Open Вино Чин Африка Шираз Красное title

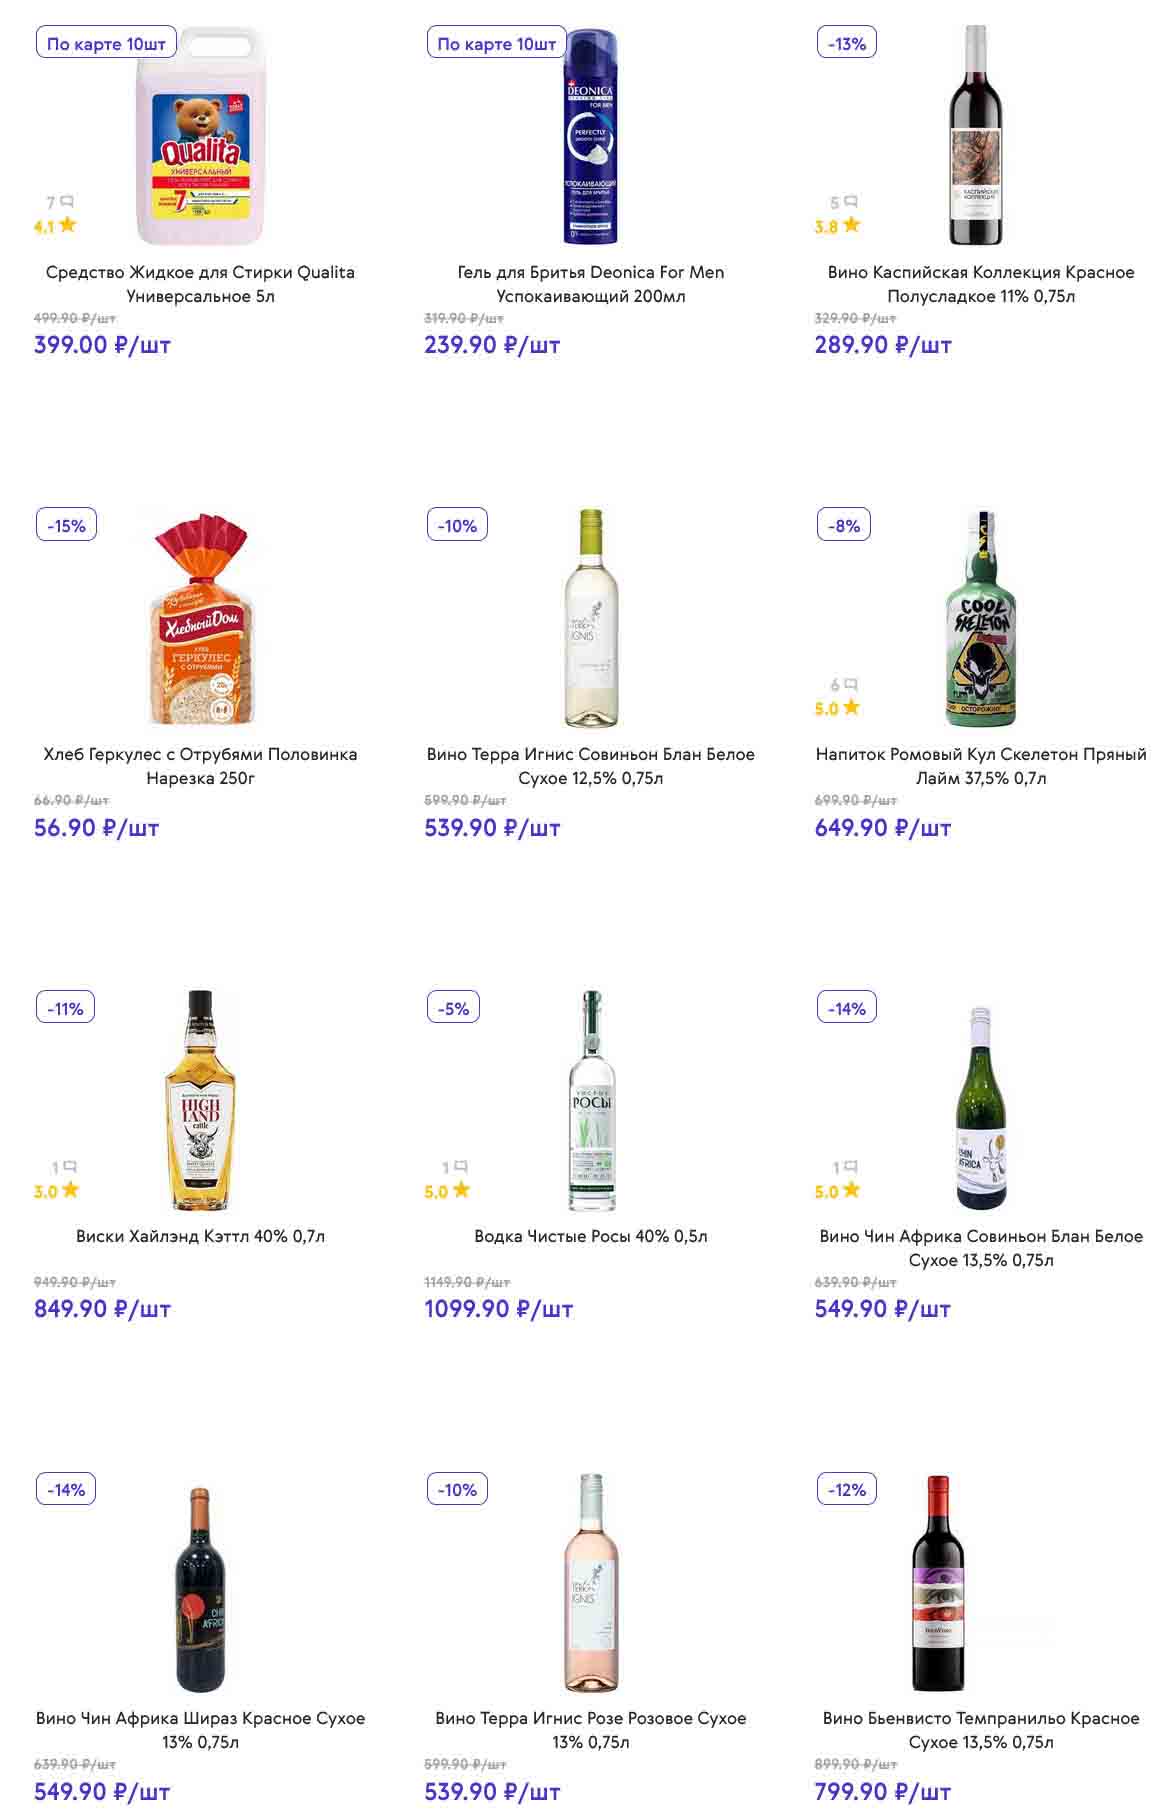pyautogui.click(x=200, y=1730)
